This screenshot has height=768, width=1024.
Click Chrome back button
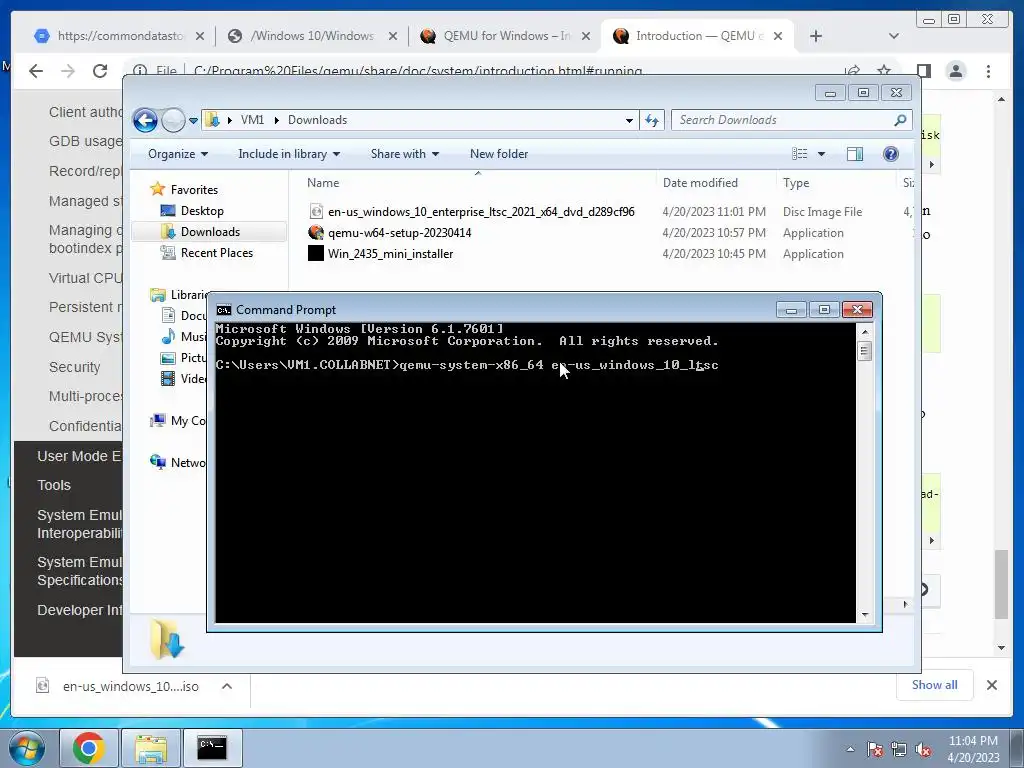tap(36, 71)
